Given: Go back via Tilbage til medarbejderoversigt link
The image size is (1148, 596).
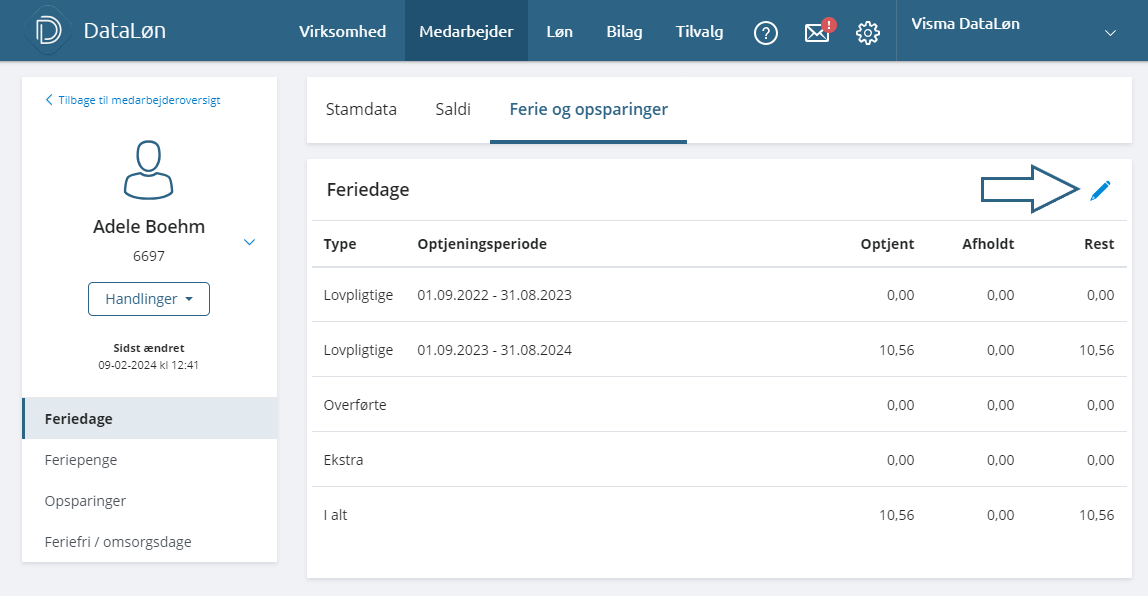Looking at the screenshot, I should tap(133, 100).
